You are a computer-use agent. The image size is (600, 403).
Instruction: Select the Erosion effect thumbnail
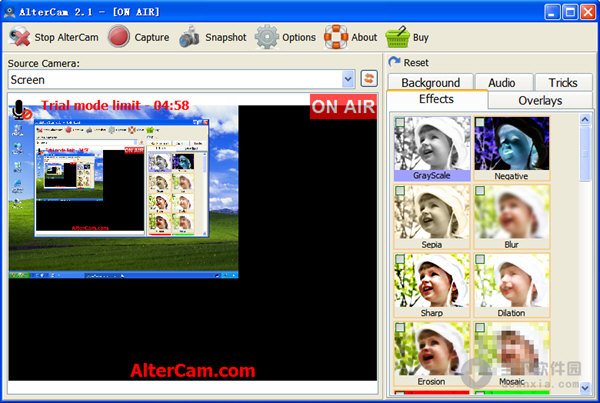(x=432, y=354)
